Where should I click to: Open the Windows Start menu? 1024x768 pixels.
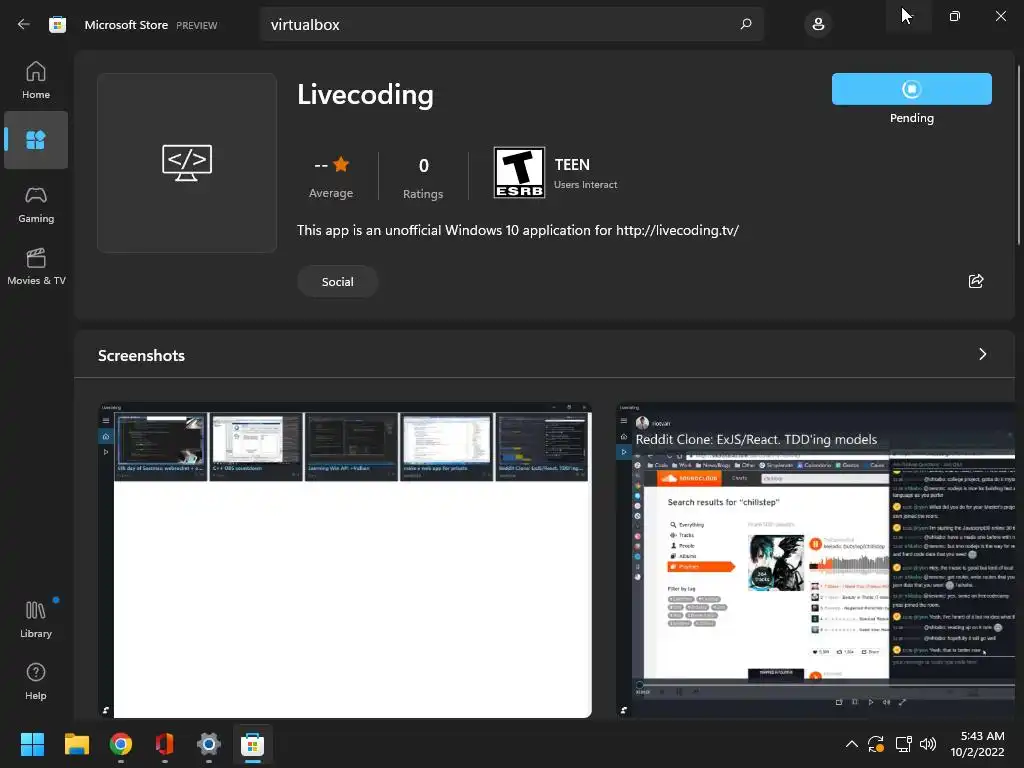click(x=32, y=744)
